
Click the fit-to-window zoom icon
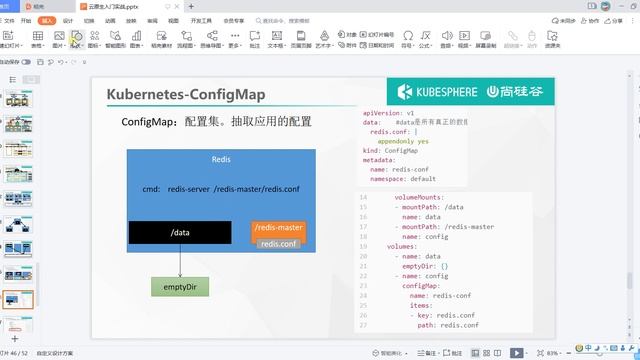tap(540, 353)
